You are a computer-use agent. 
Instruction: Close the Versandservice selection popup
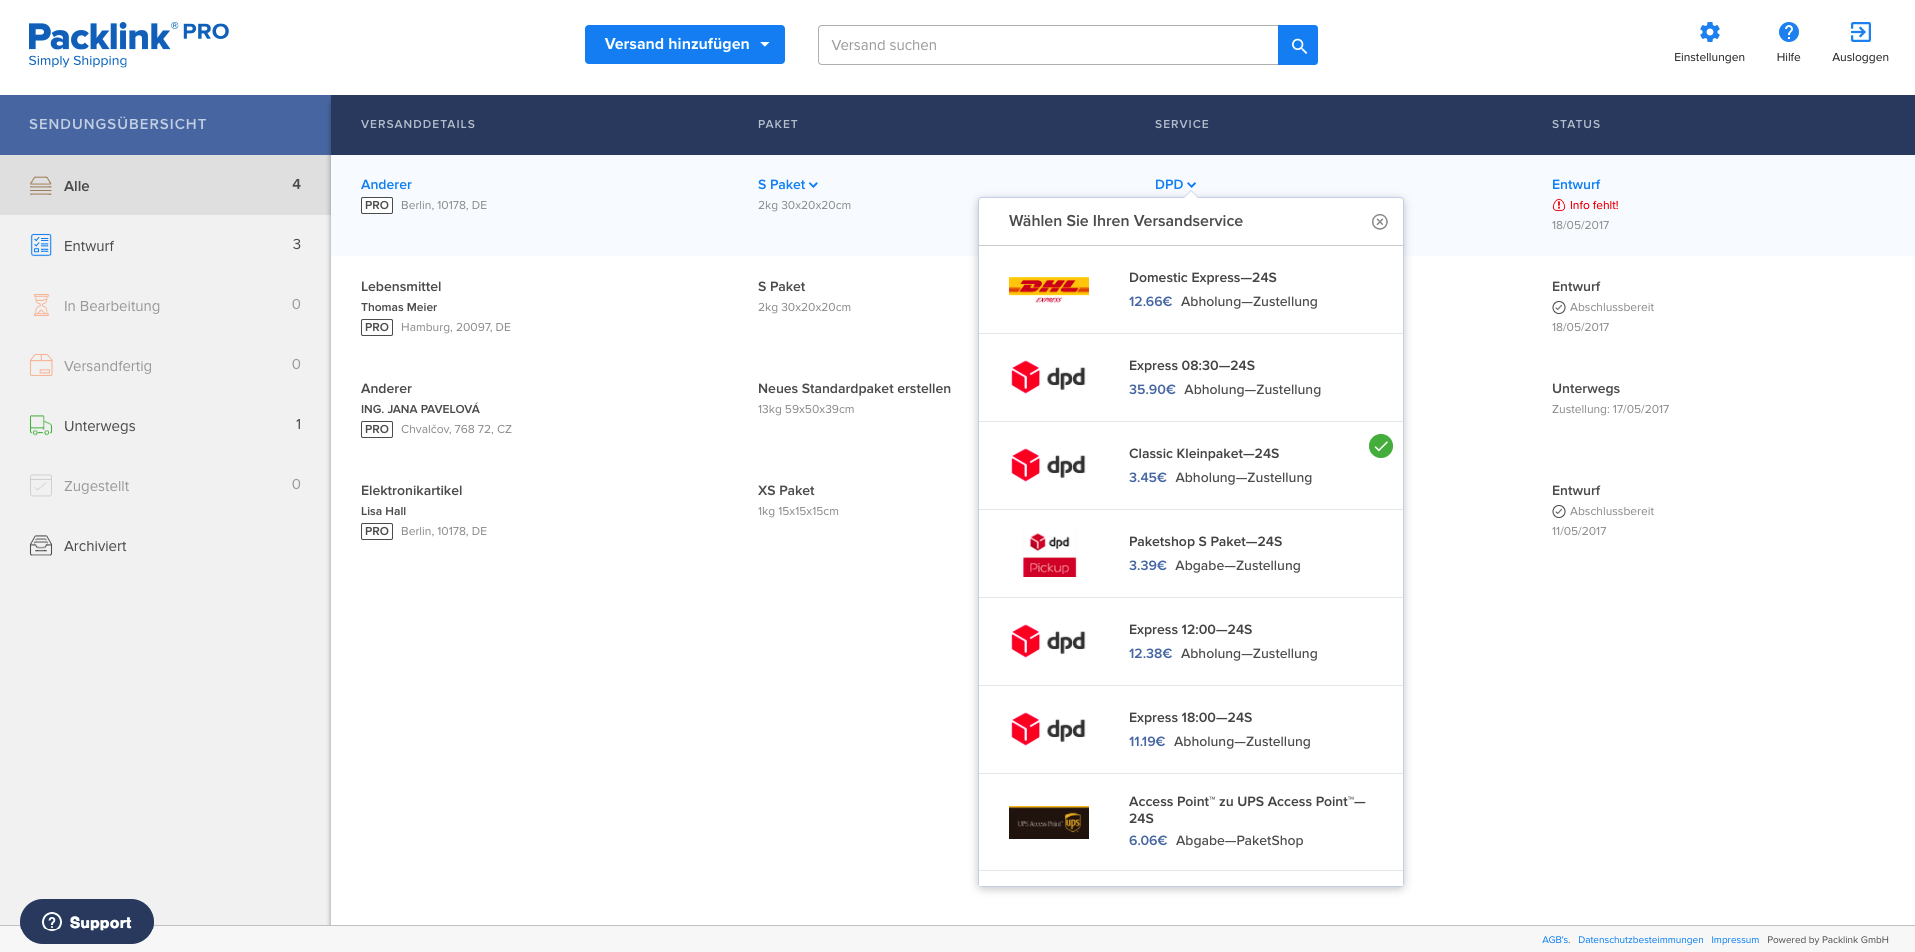pyautogui.click(x=1380, y=222)
